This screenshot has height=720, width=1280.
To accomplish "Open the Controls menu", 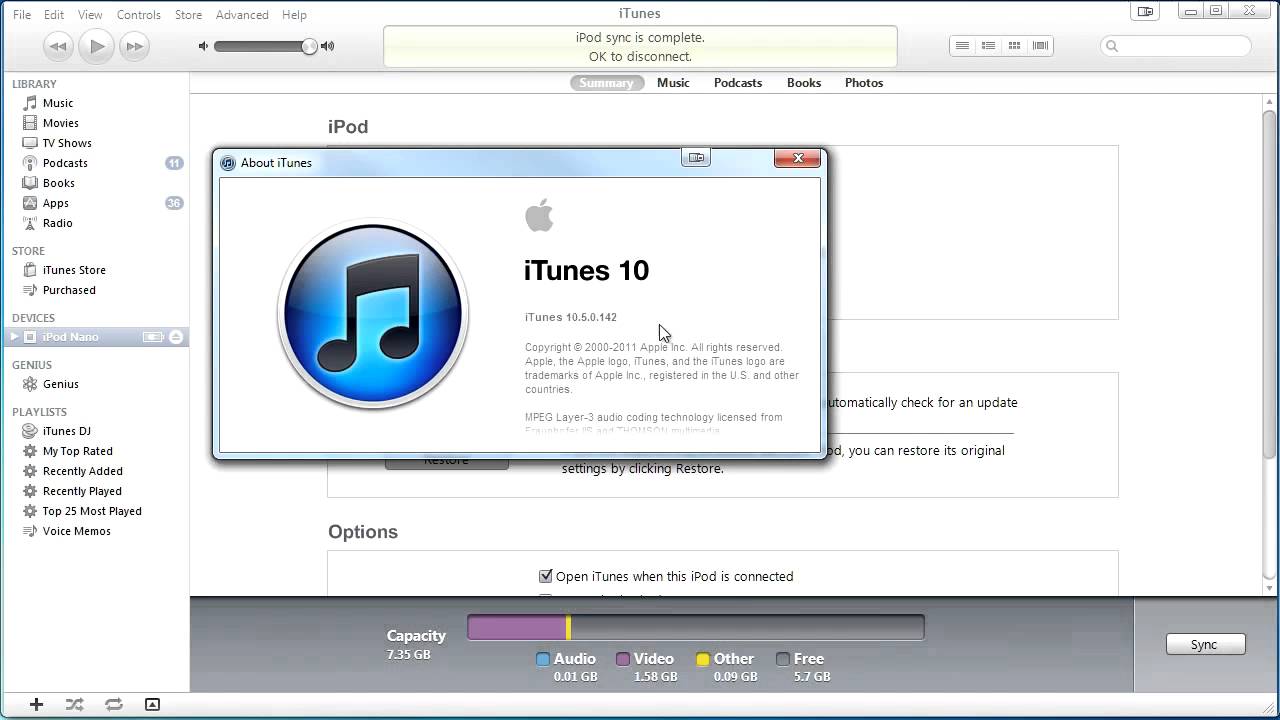I will coord(139,15).
